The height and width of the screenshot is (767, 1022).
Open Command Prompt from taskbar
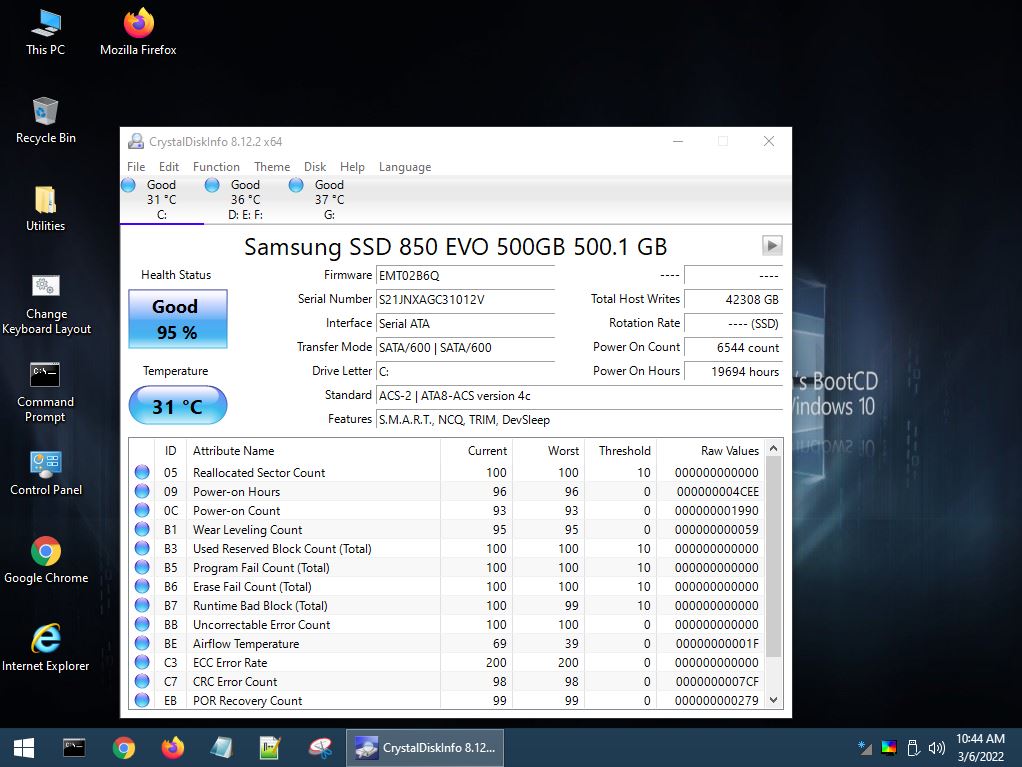point(74,747)
